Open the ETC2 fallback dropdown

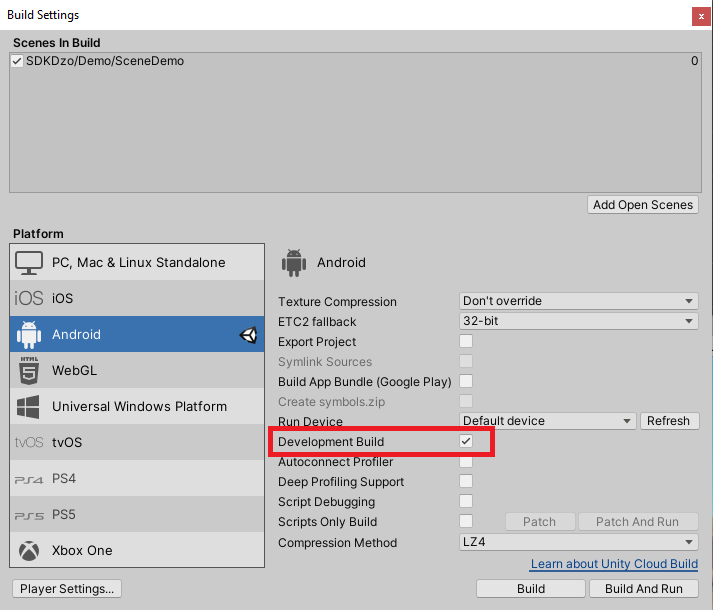click(578, 321)
